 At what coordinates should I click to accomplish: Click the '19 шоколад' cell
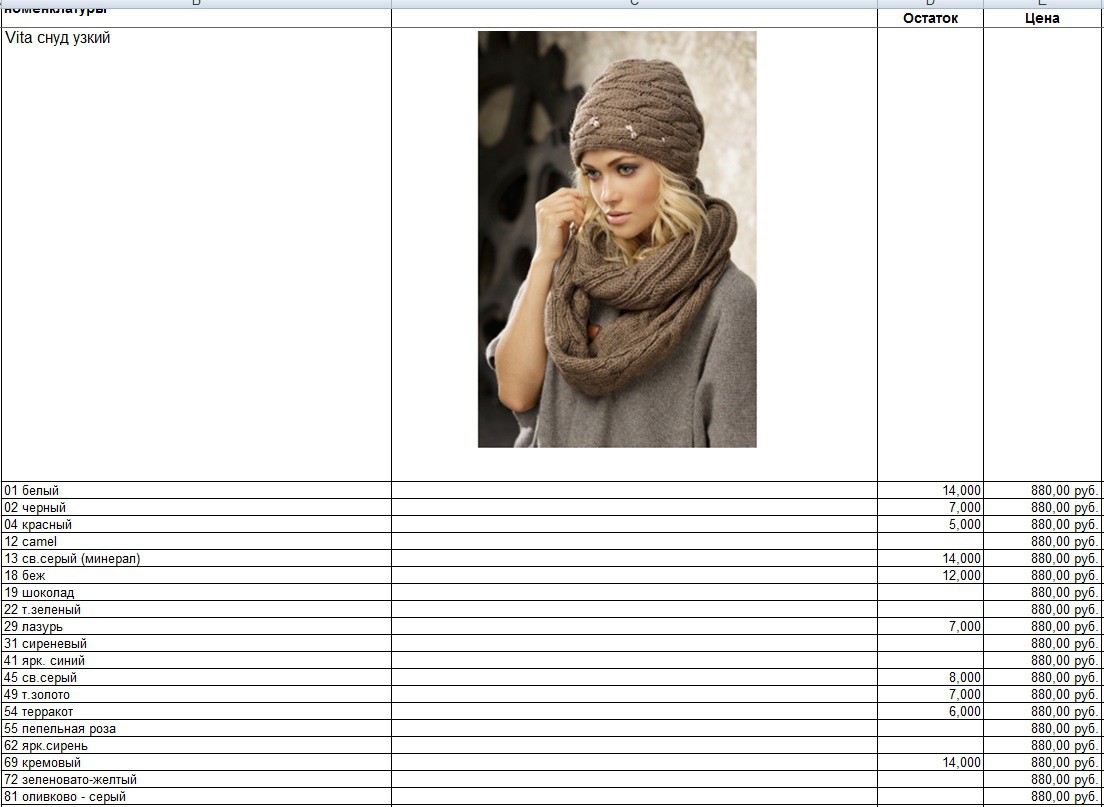[196, 592]
